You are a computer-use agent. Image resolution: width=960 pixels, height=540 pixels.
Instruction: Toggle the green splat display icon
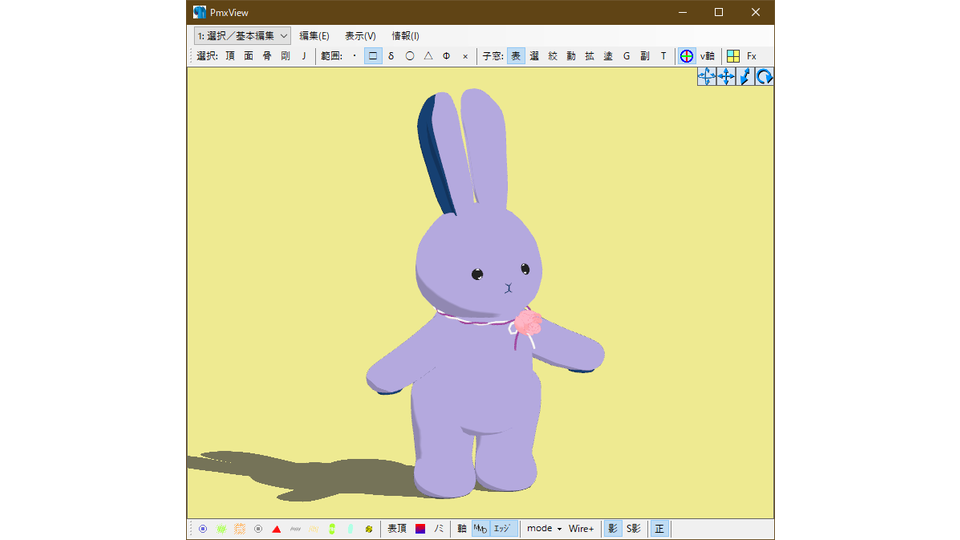tap(222, 529)
